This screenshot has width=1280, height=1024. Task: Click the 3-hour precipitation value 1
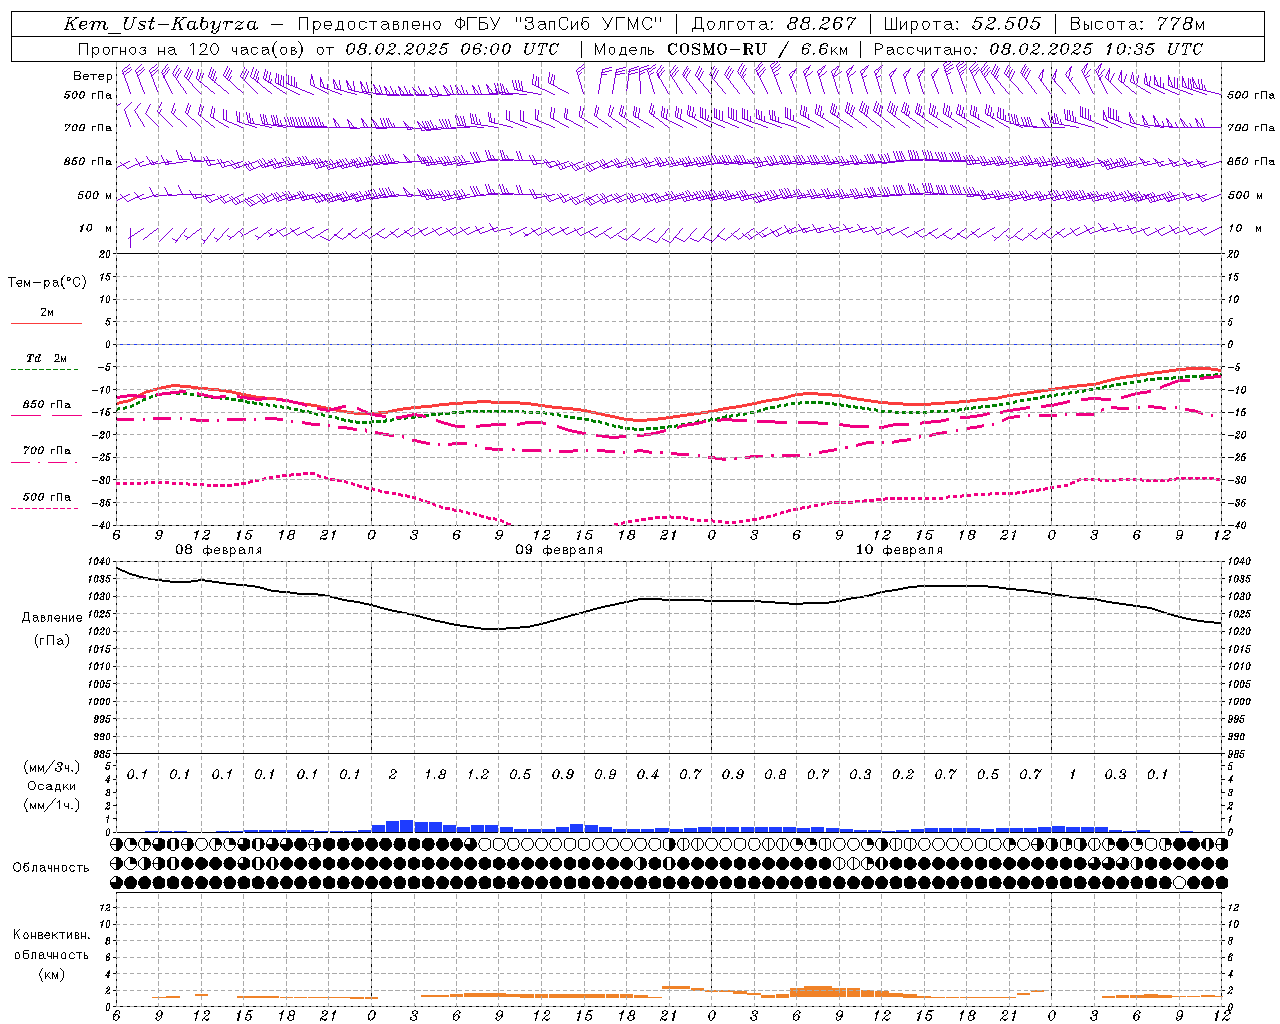point(1073,774)
